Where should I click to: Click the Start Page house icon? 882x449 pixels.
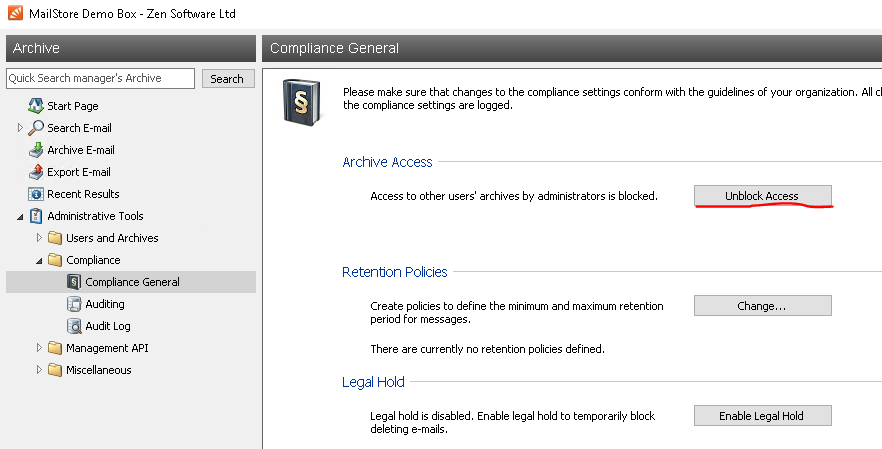[35, 105]
